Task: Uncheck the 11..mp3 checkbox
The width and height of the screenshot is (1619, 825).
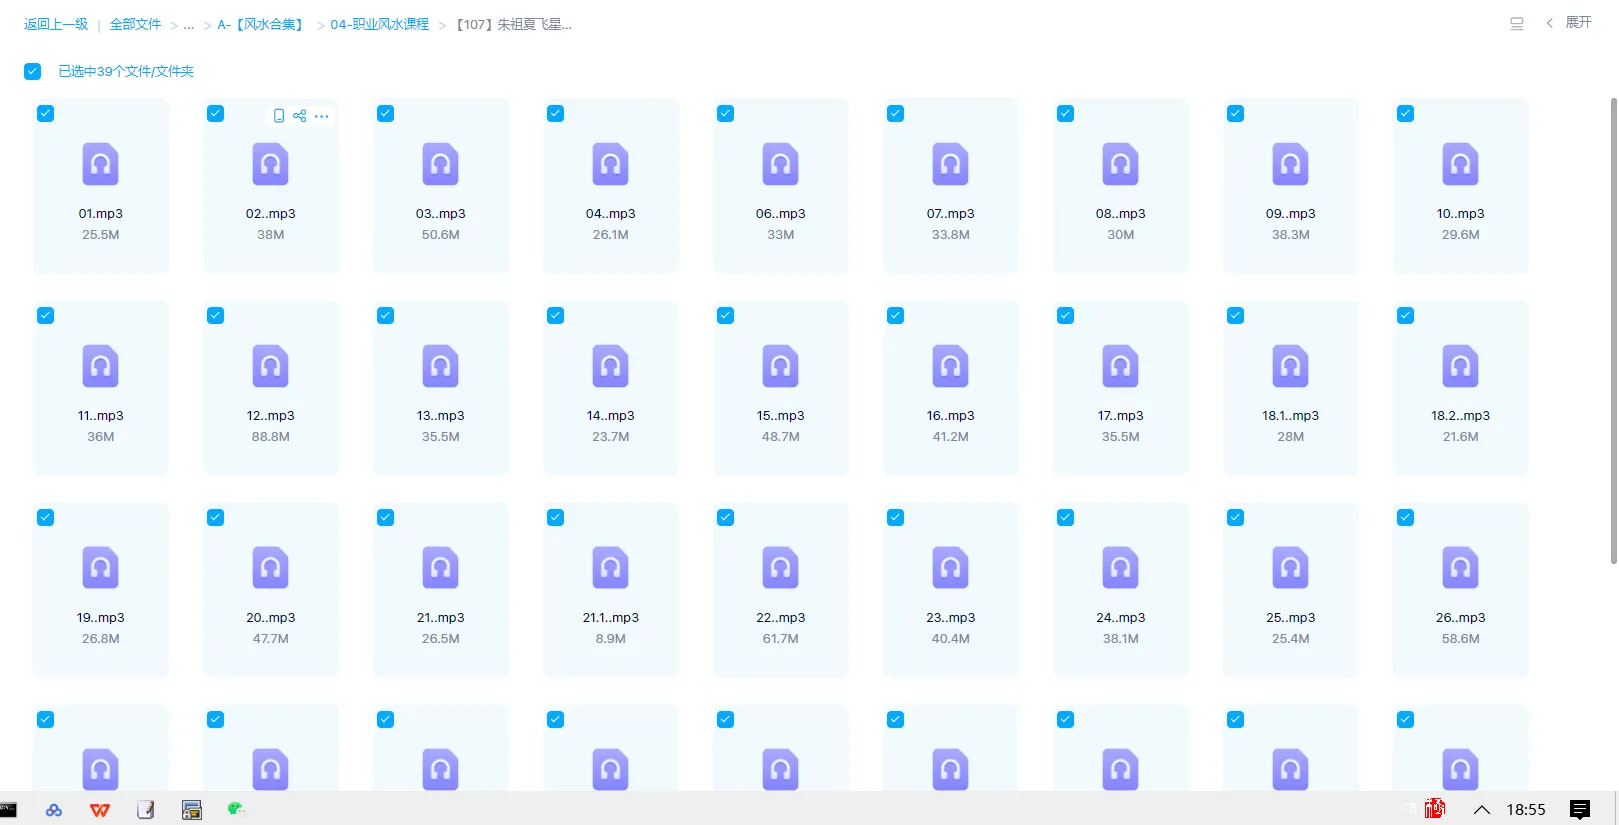Action: coord(45,316)
